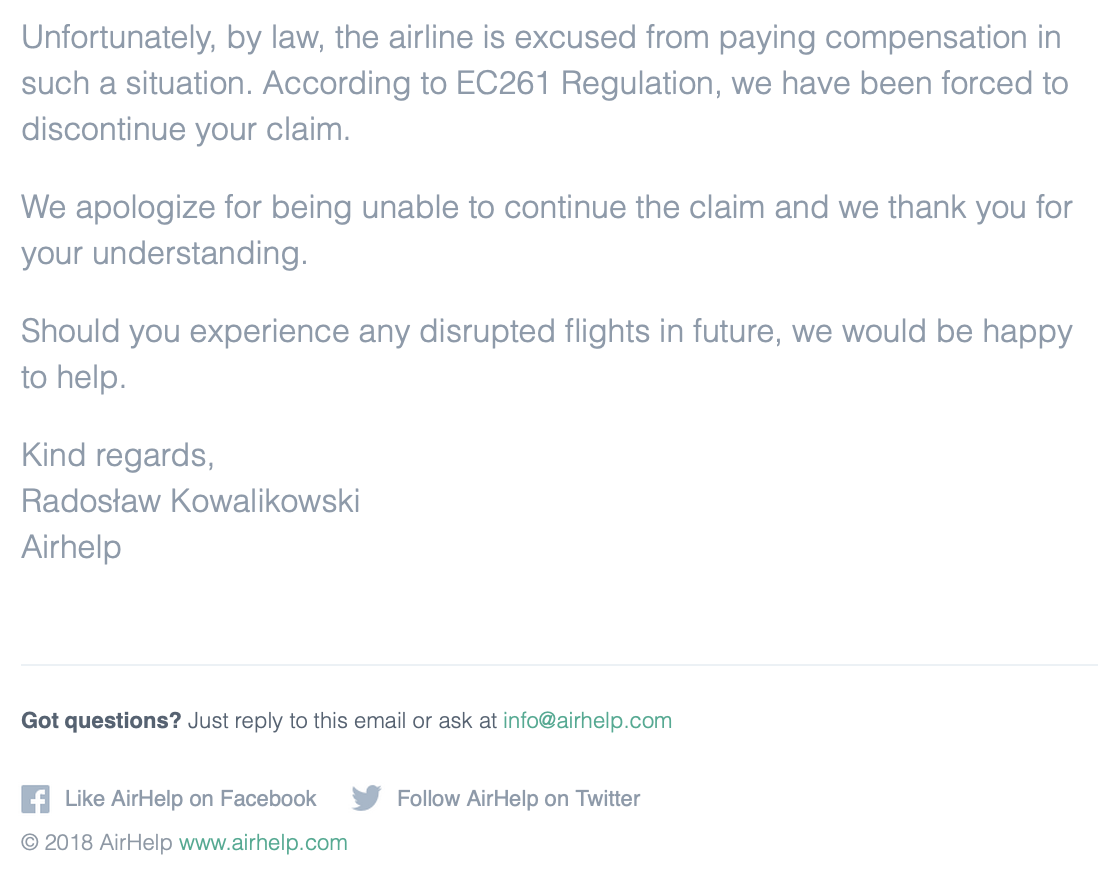Click the info@airhelp.com email address
The image size is (1098, 872).
pos(587,720)
